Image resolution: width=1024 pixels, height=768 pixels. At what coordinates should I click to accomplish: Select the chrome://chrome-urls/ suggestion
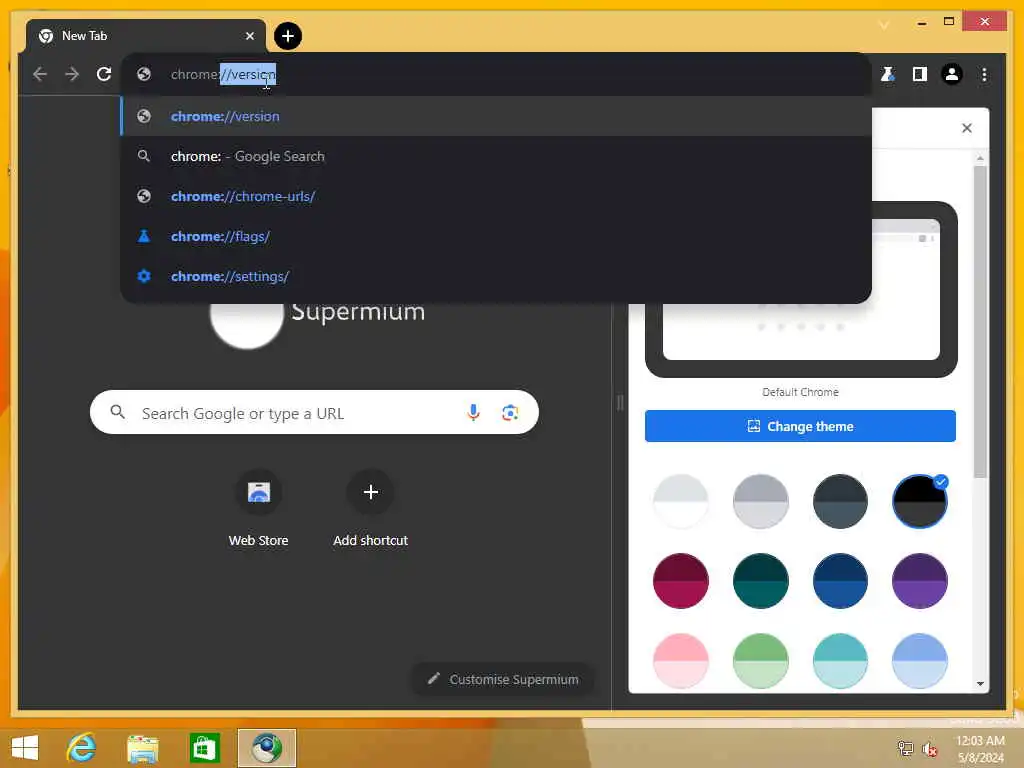pyautogui.click(x=496, y=196)
